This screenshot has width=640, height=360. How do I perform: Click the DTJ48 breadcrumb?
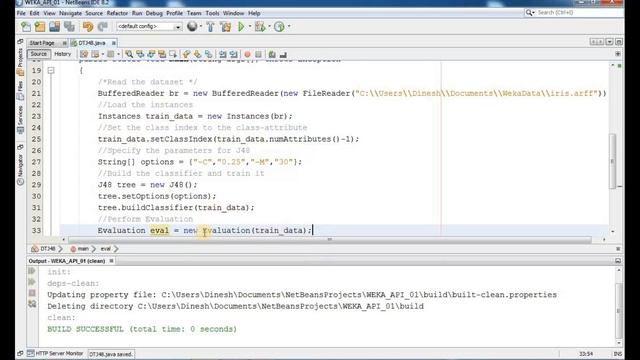[x=44, y=249]
